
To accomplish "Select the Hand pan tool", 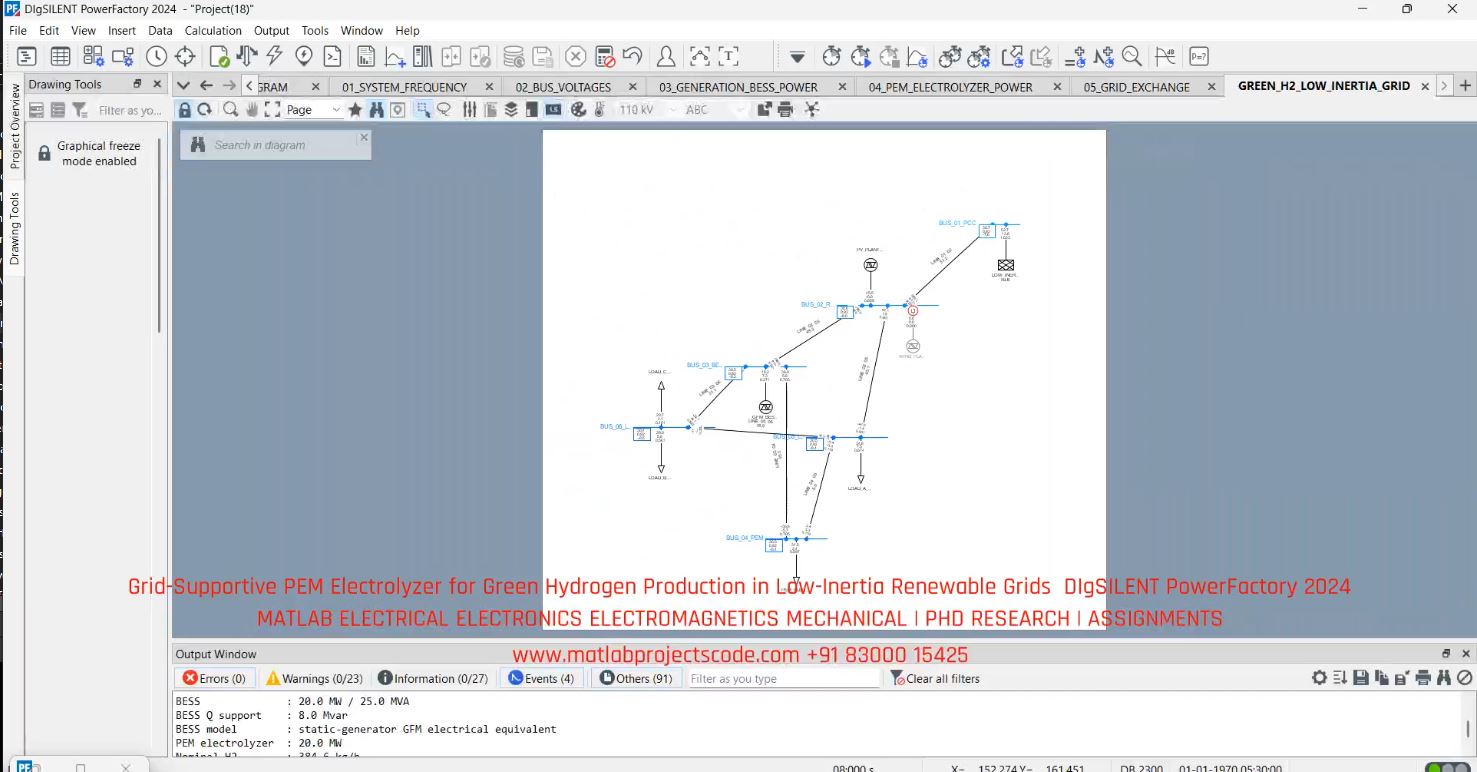I will point(252,110).
